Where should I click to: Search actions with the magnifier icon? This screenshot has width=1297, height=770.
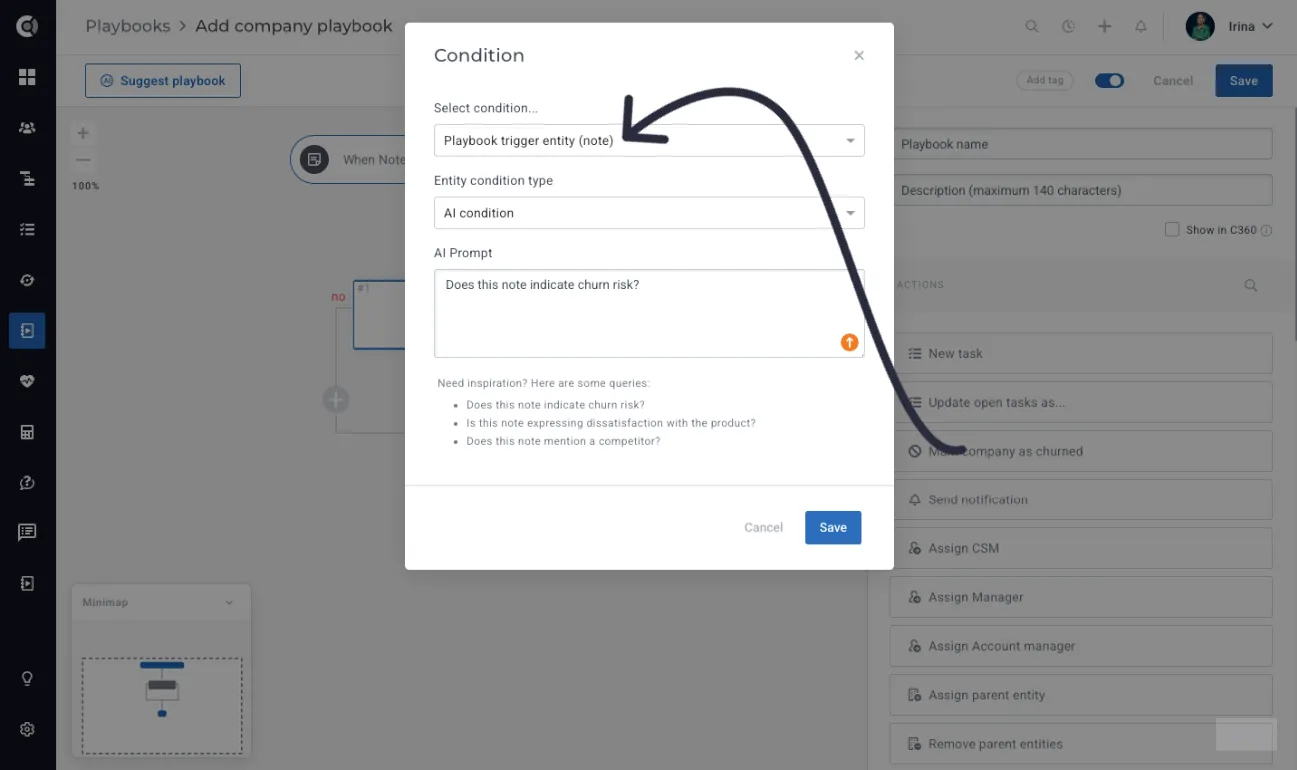coord(1251,285)
